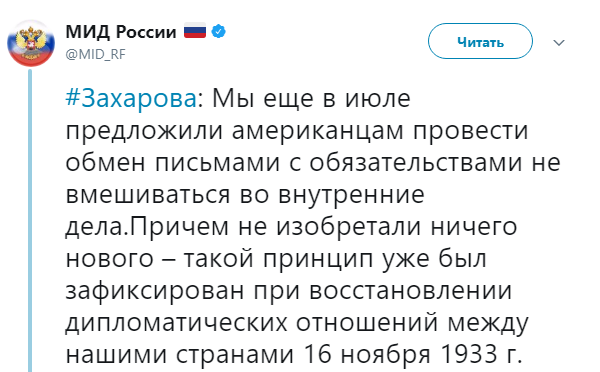600x372 pixels.
Task: Click the word вмешиваться in the tweet
Action: (148, 194)
